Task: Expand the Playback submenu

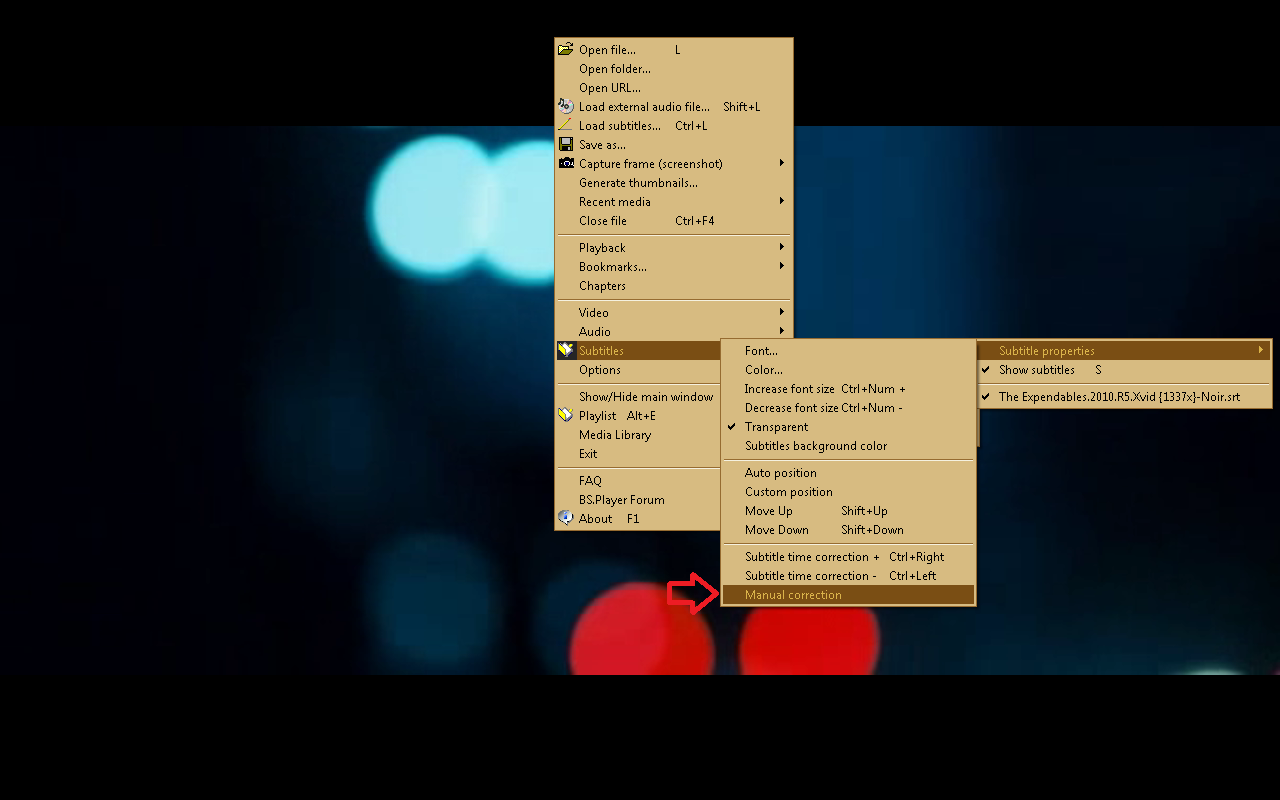Action: click(602, 248)
